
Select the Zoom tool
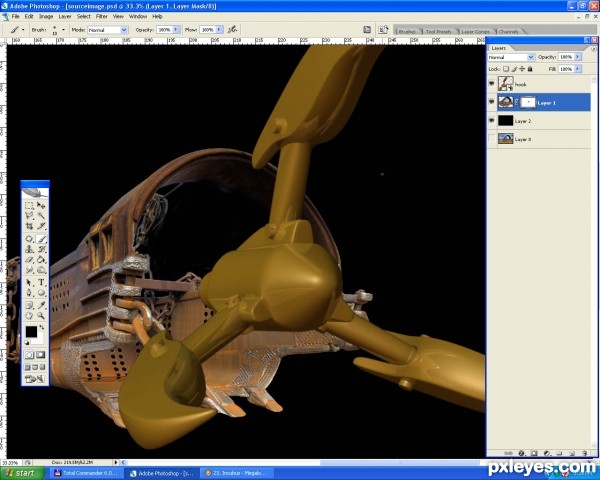click(x=41, y=315)
